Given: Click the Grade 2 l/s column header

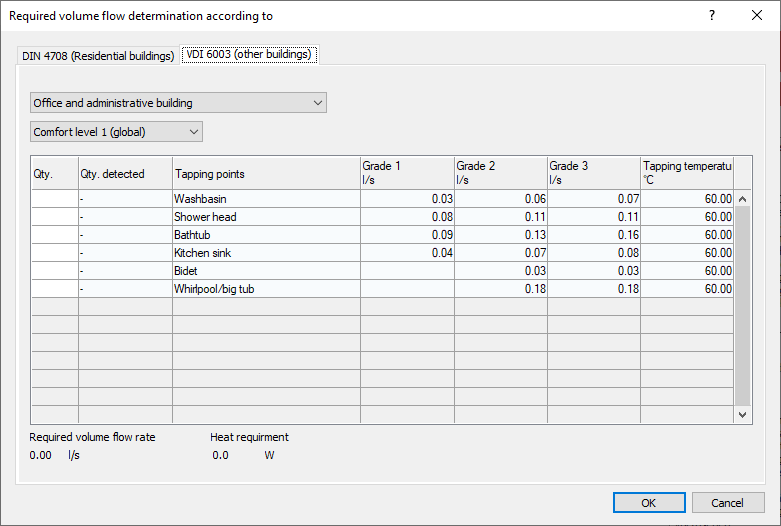Looking at the screenshot, I should pyautogui.click(x=501, y=173).
